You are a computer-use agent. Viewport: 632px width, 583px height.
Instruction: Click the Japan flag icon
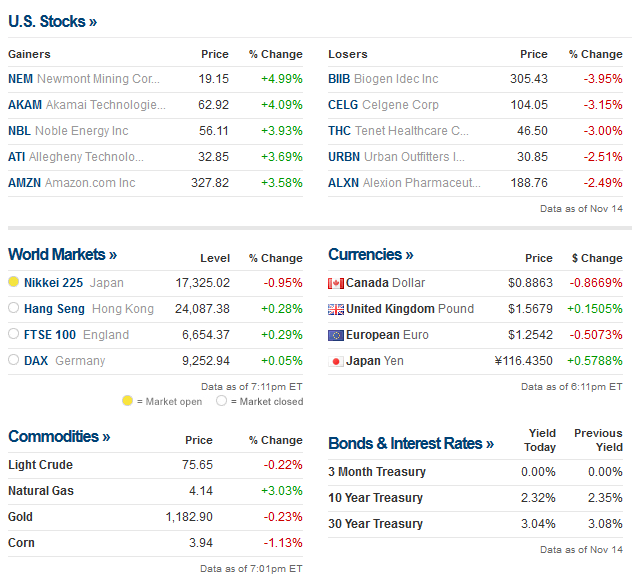tap(336, 361)
